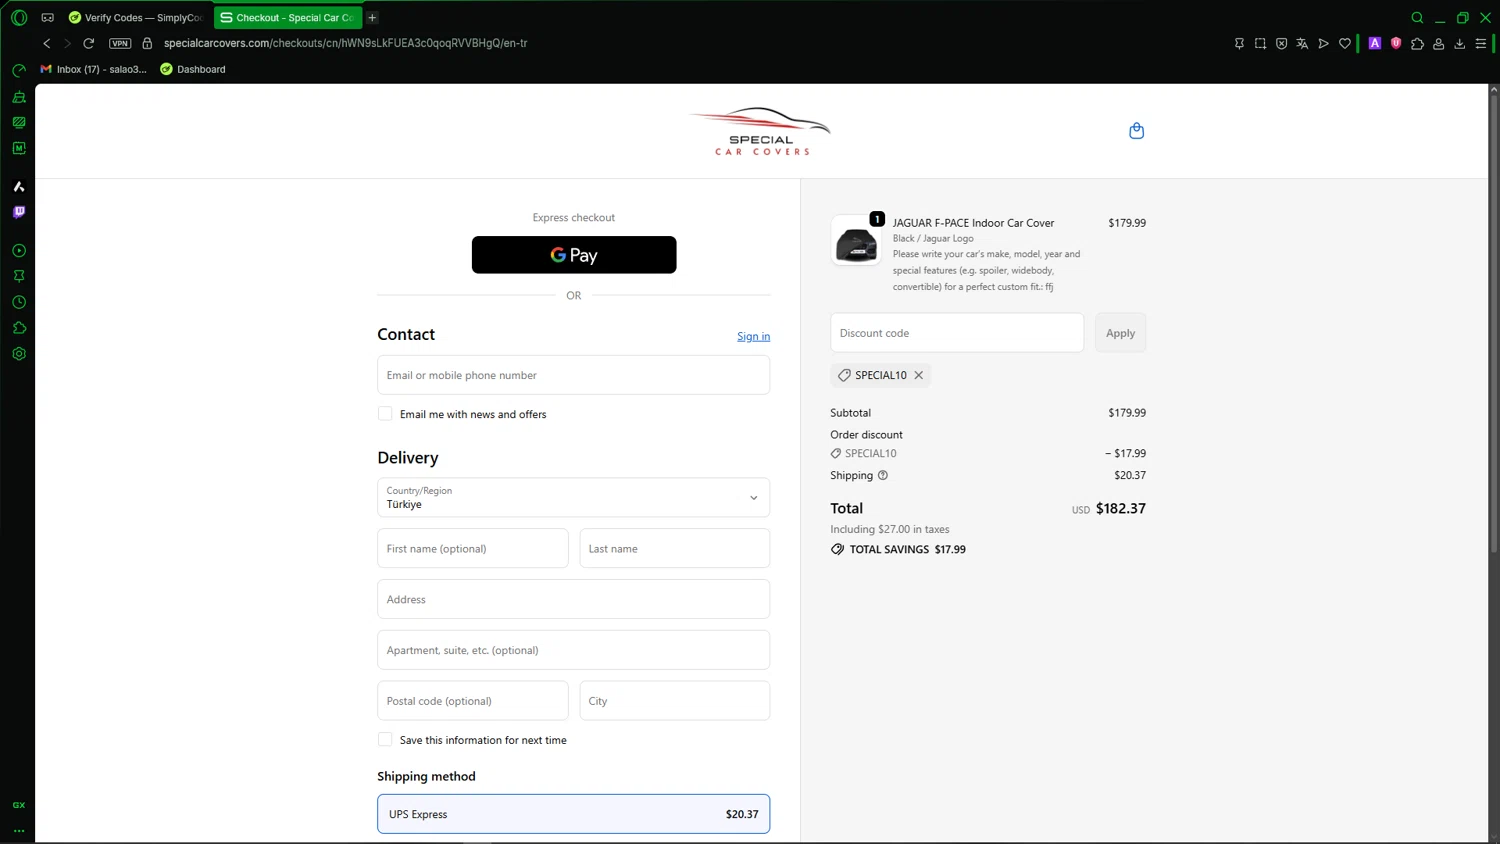Image resolution: width=1500 pixels, height=844 pixels.
Task: Click the pin icon in the address bar
Action: point(1239,43)
